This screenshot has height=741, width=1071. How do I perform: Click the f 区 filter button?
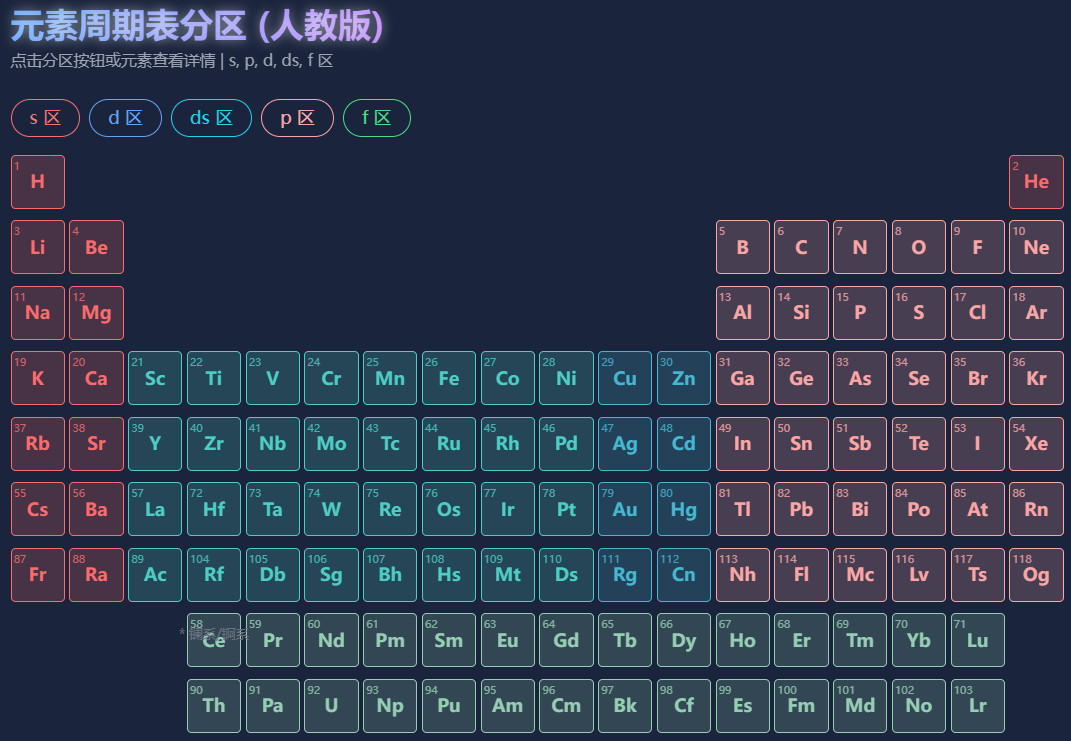pos(377,117)
